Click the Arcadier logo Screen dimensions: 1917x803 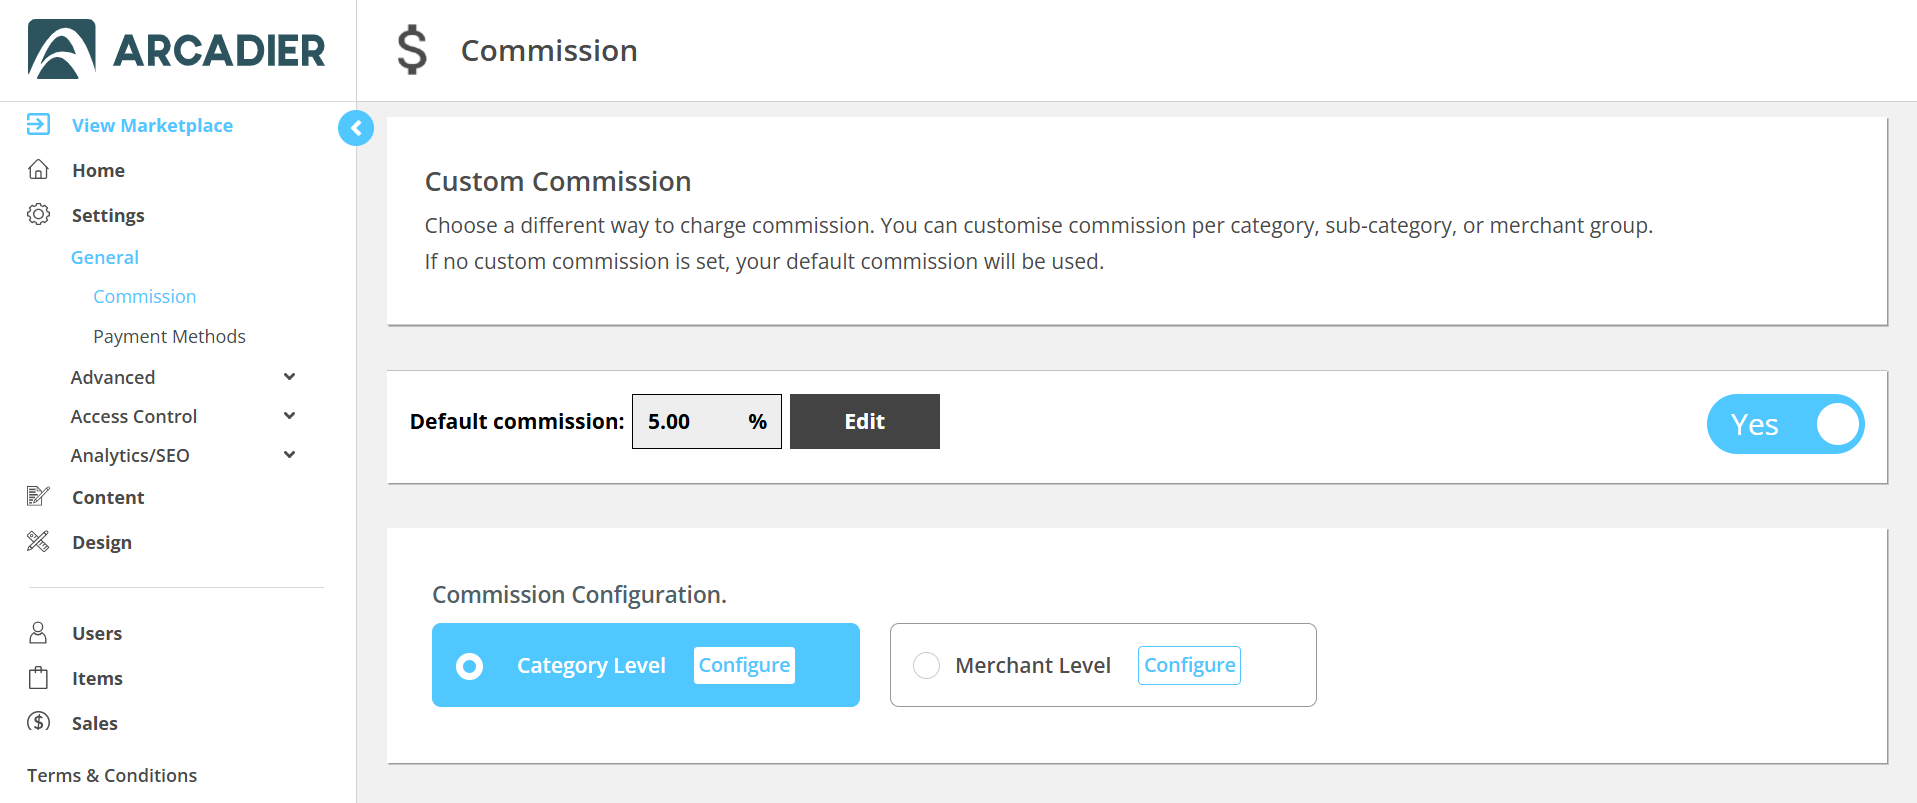(x=177, y=49)
